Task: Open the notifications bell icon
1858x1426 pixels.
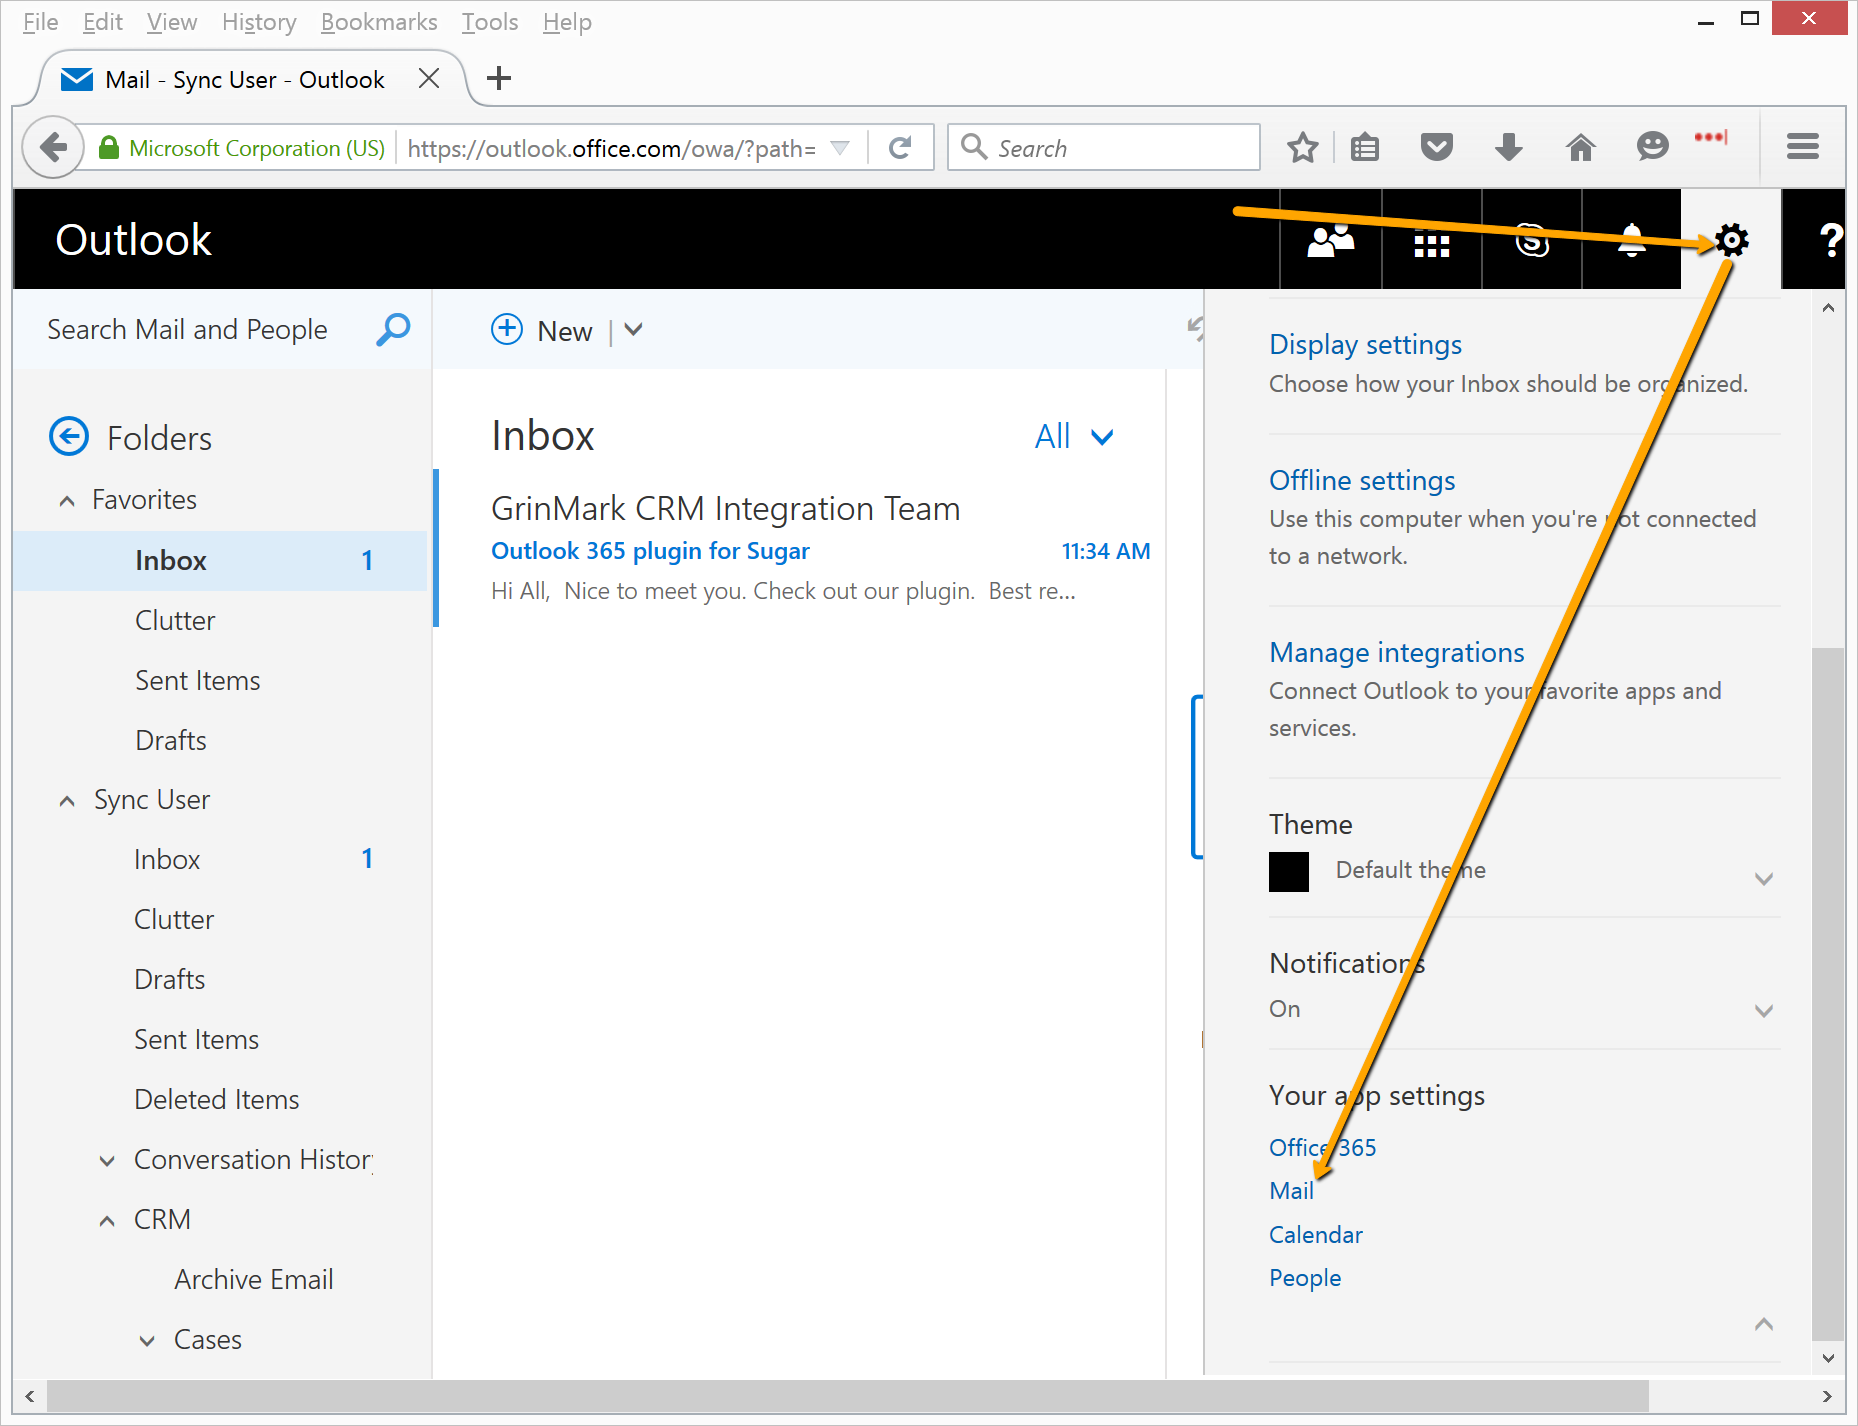Action: 1631,240
